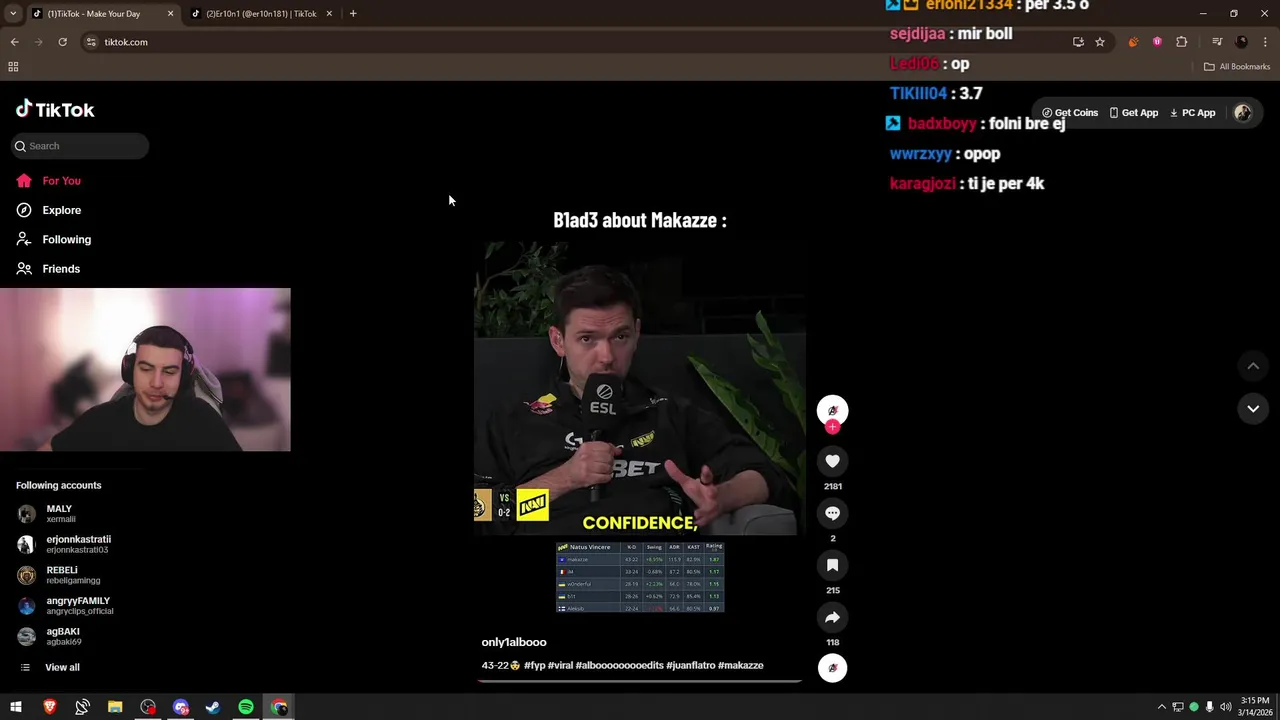Viewport: 1280px width, 720px height.
Task: Open a new browser tab
Action: tap(353, 14)
